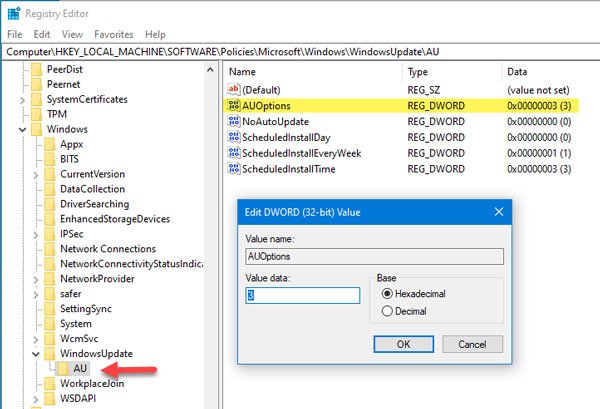Click the AUOptions DWORD value icon
This screenshot has width=600, height=409.
click(x=233, y=105)
